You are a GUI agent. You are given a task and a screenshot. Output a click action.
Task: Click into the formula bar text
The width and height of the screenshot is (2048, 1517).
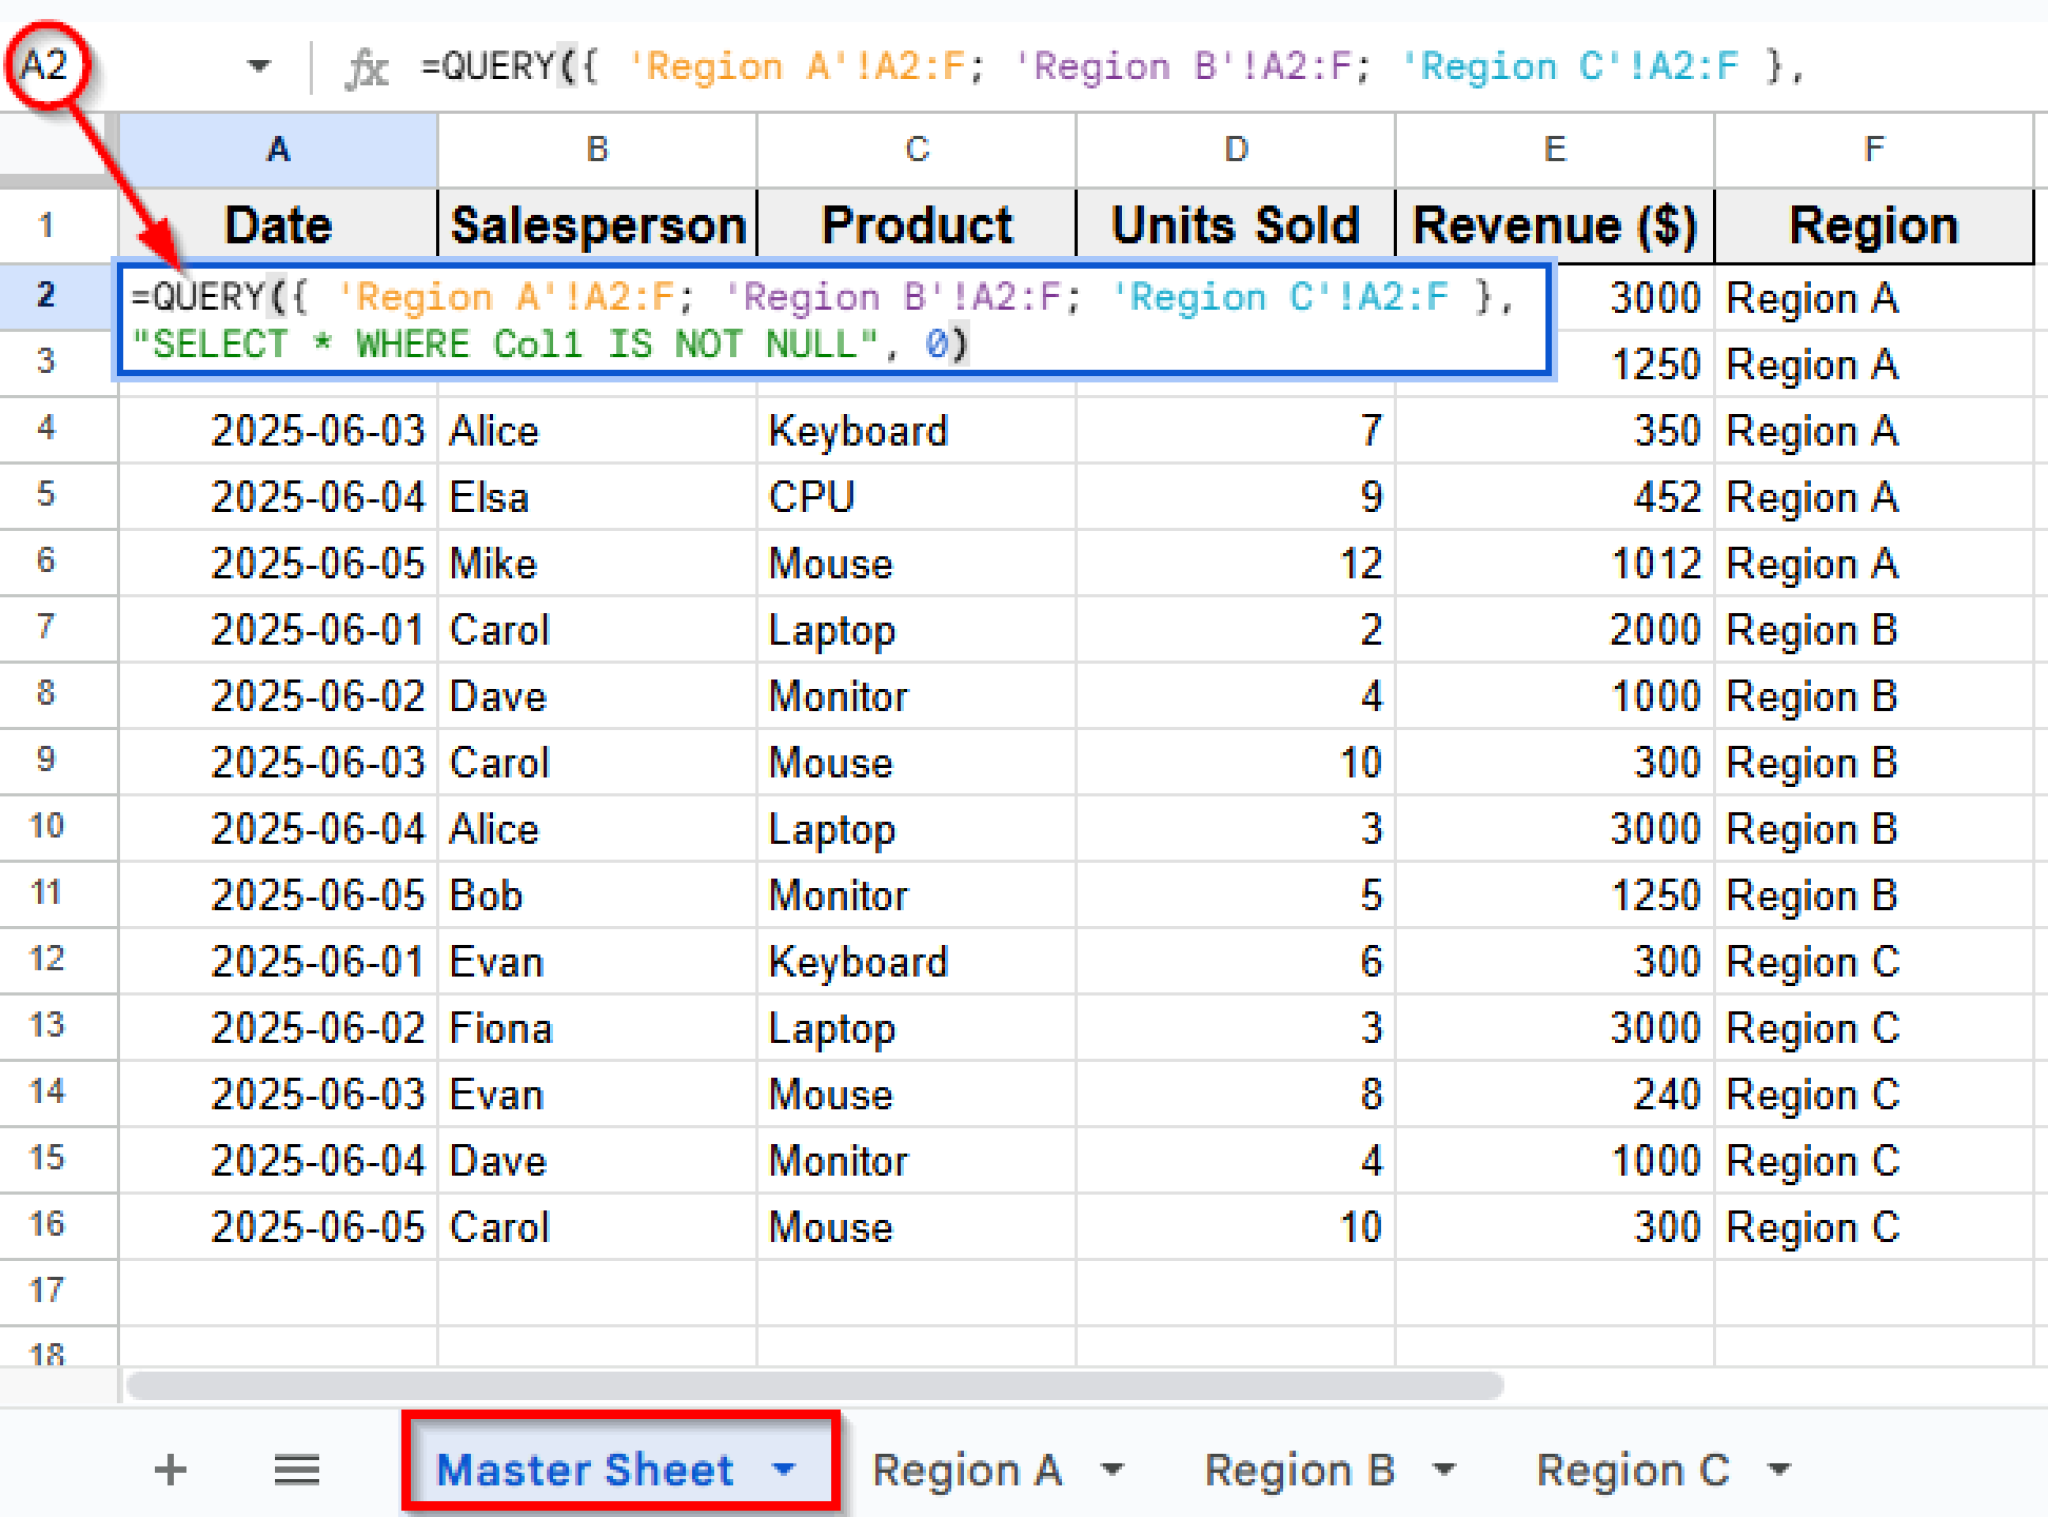(x=1100, y=67)
